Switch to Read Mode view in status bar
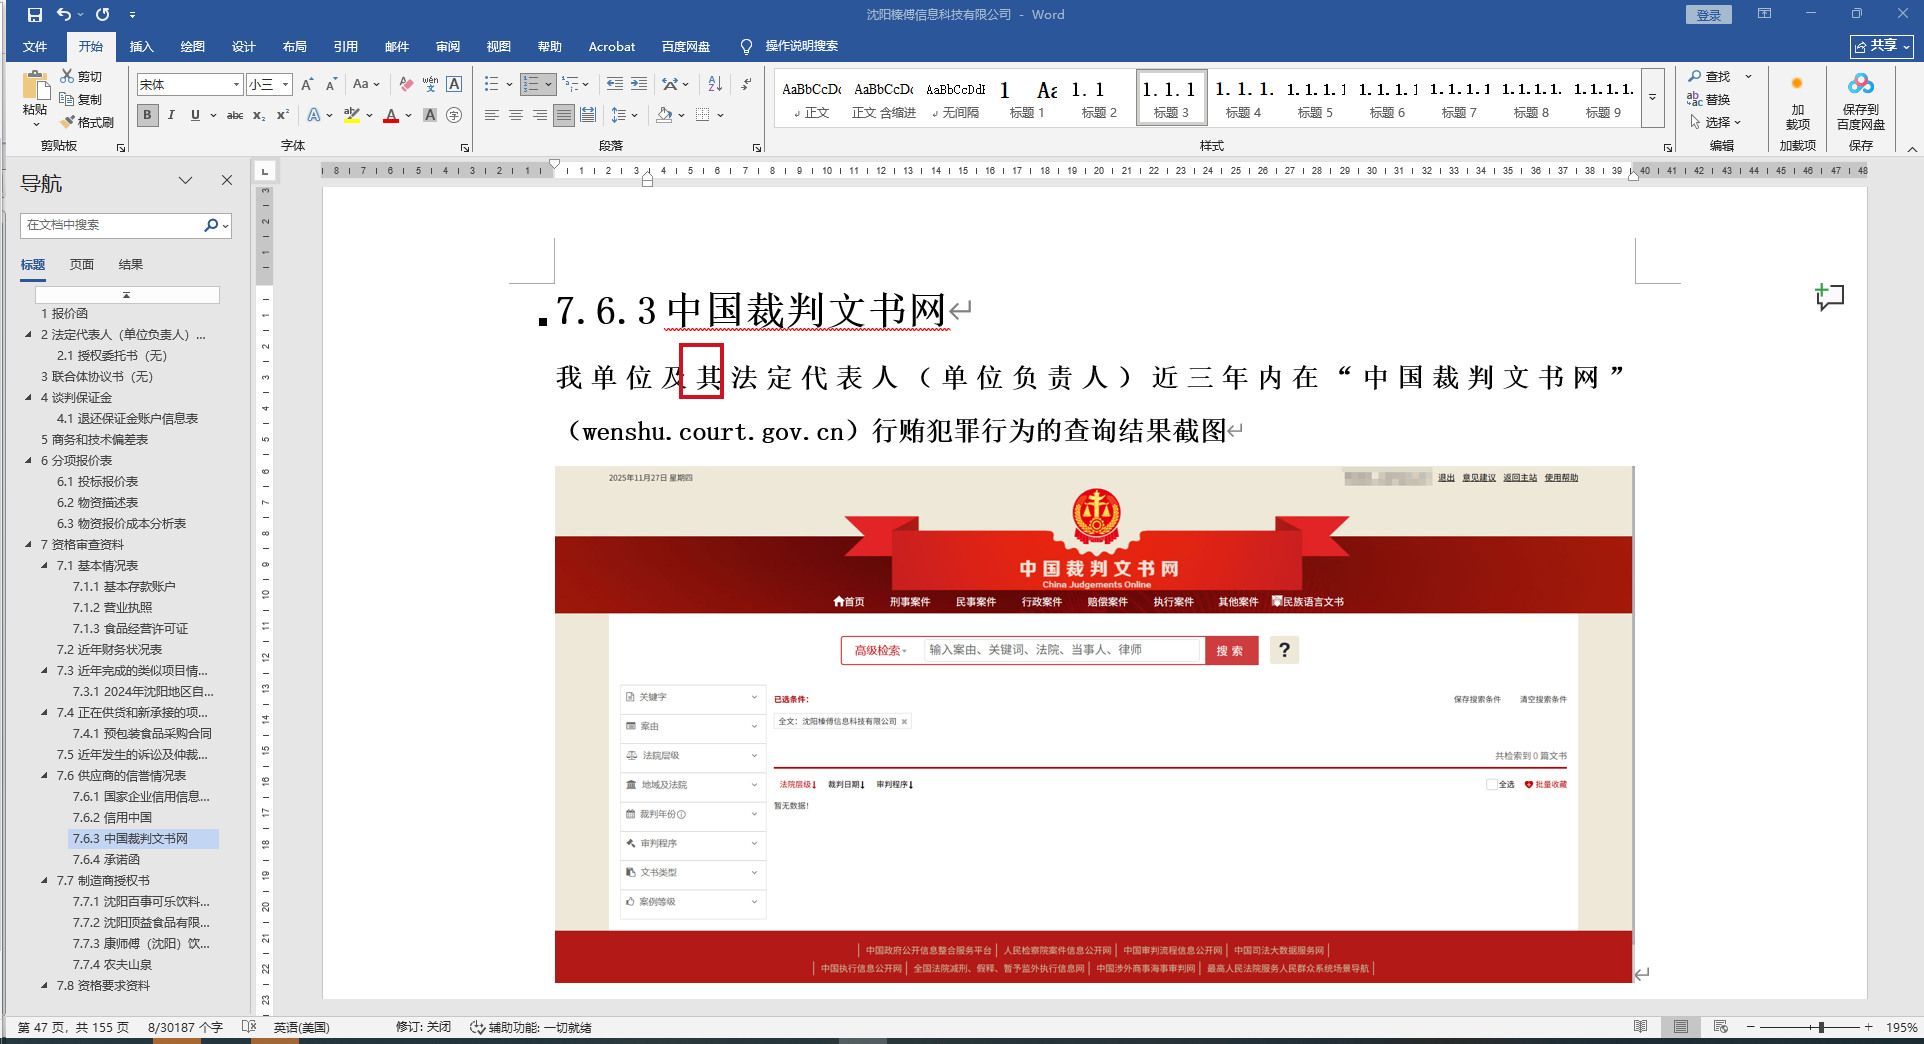The height and width of the screenshot is (1044, 1924). 1641,1027
